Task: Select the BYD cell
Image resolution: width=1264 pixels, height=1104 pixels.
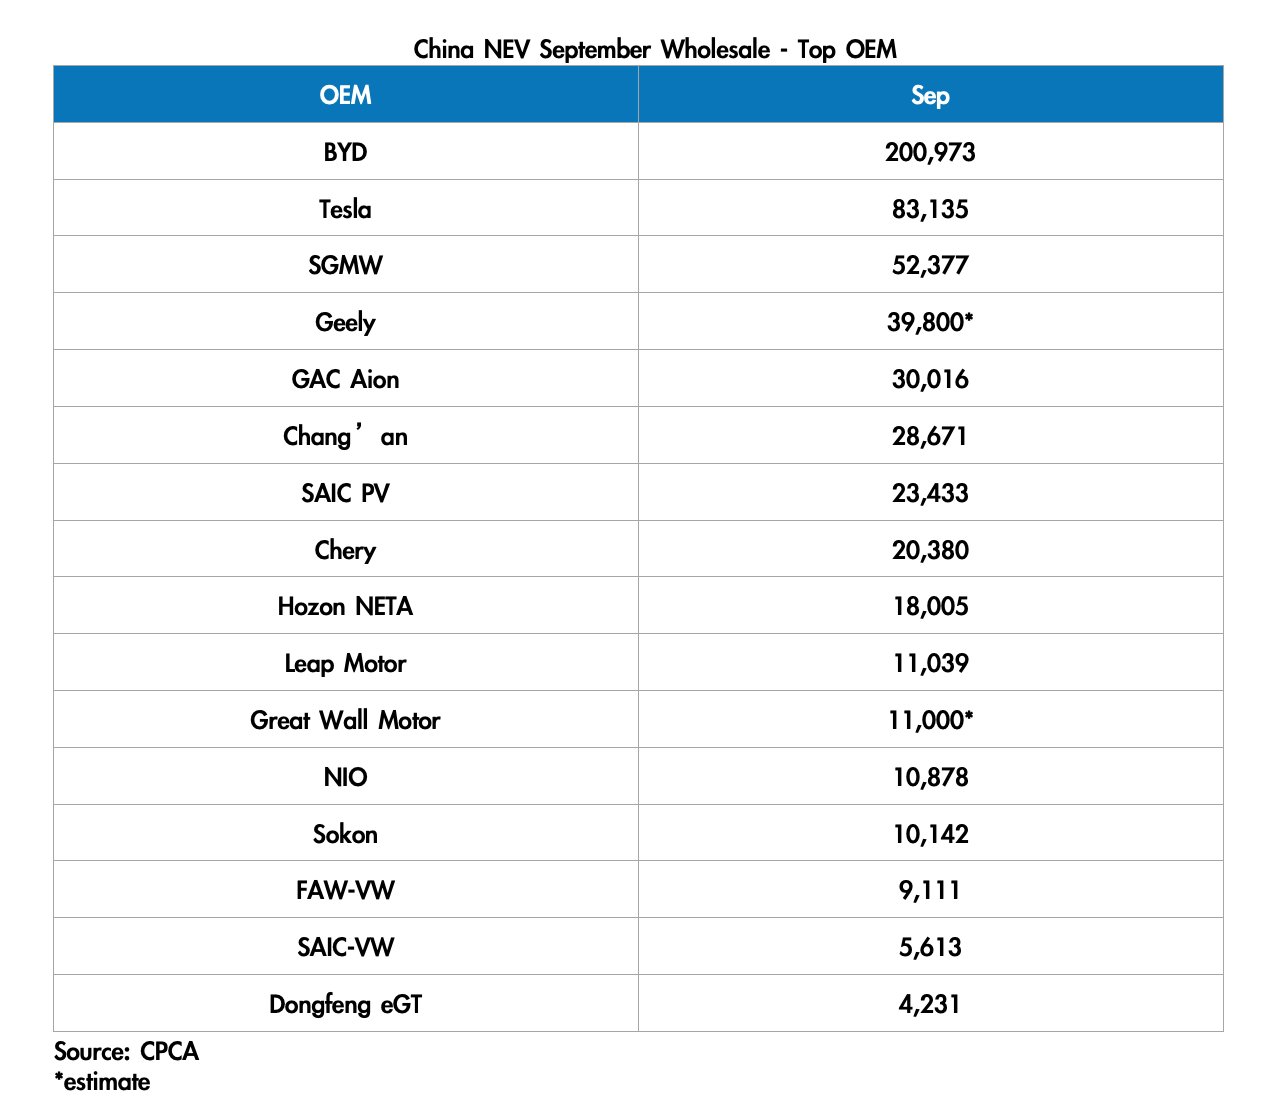Action: 345,152
